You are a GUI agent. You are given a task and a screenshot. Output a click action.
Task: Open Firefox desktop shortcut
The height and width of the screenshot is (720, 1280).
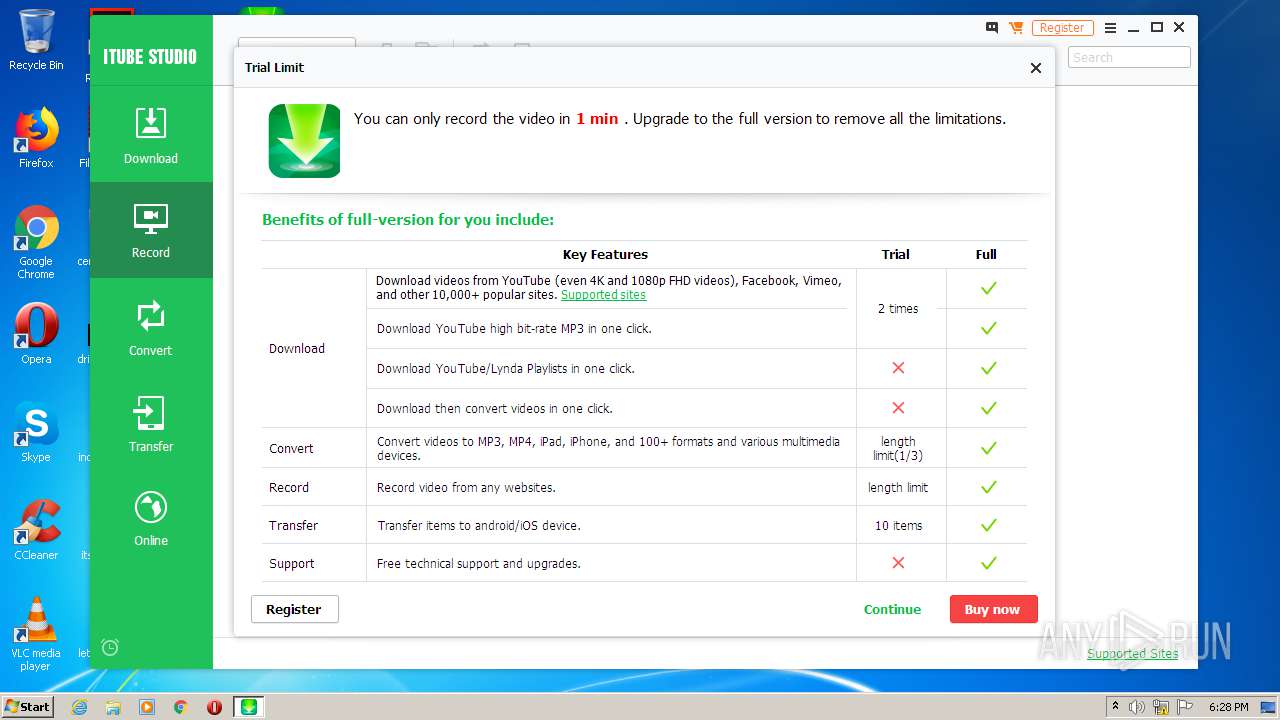click(36, 138)
